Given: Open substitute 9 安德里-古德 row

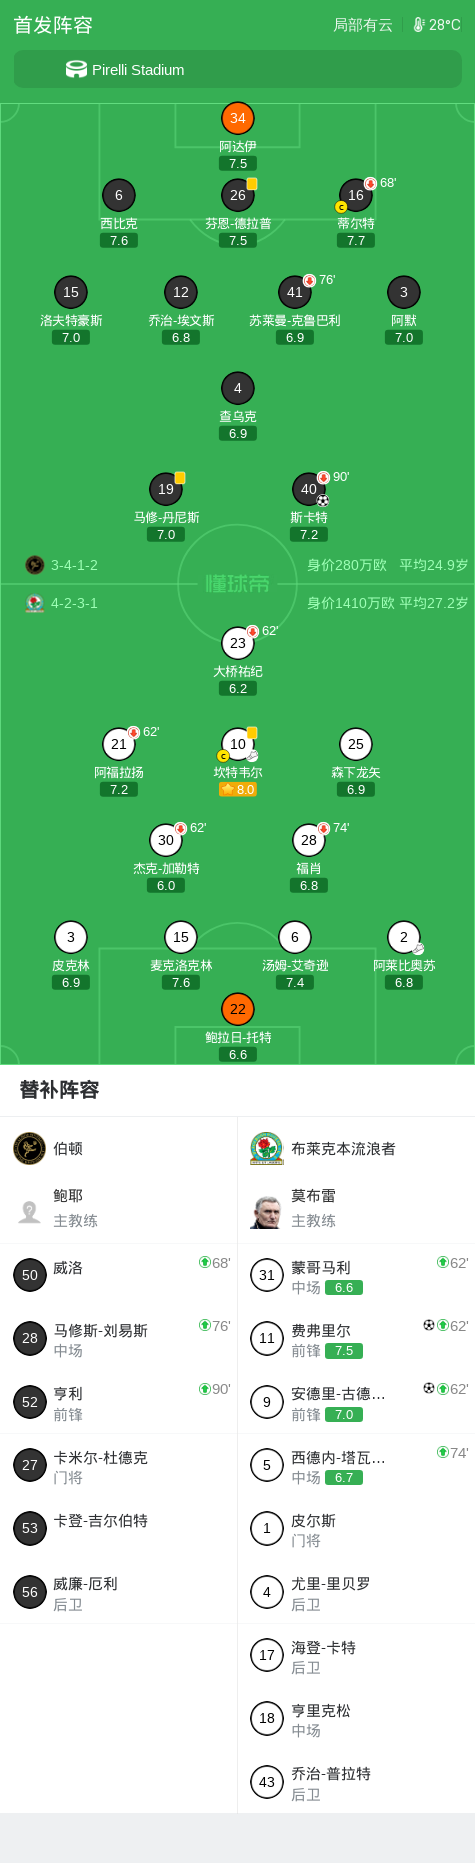Looking at the screenshot, I should (x=356, y=1402).
